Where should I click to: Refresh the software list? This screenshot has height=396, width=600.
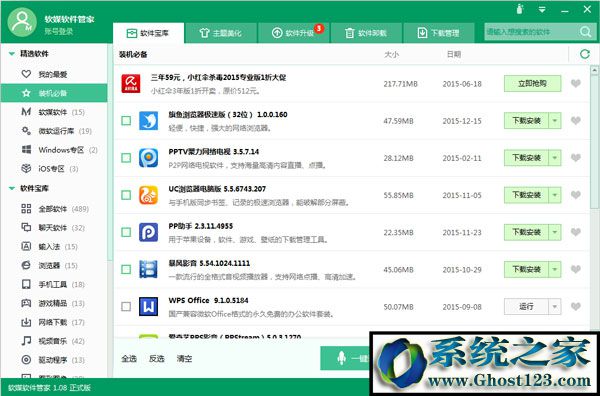584,54
